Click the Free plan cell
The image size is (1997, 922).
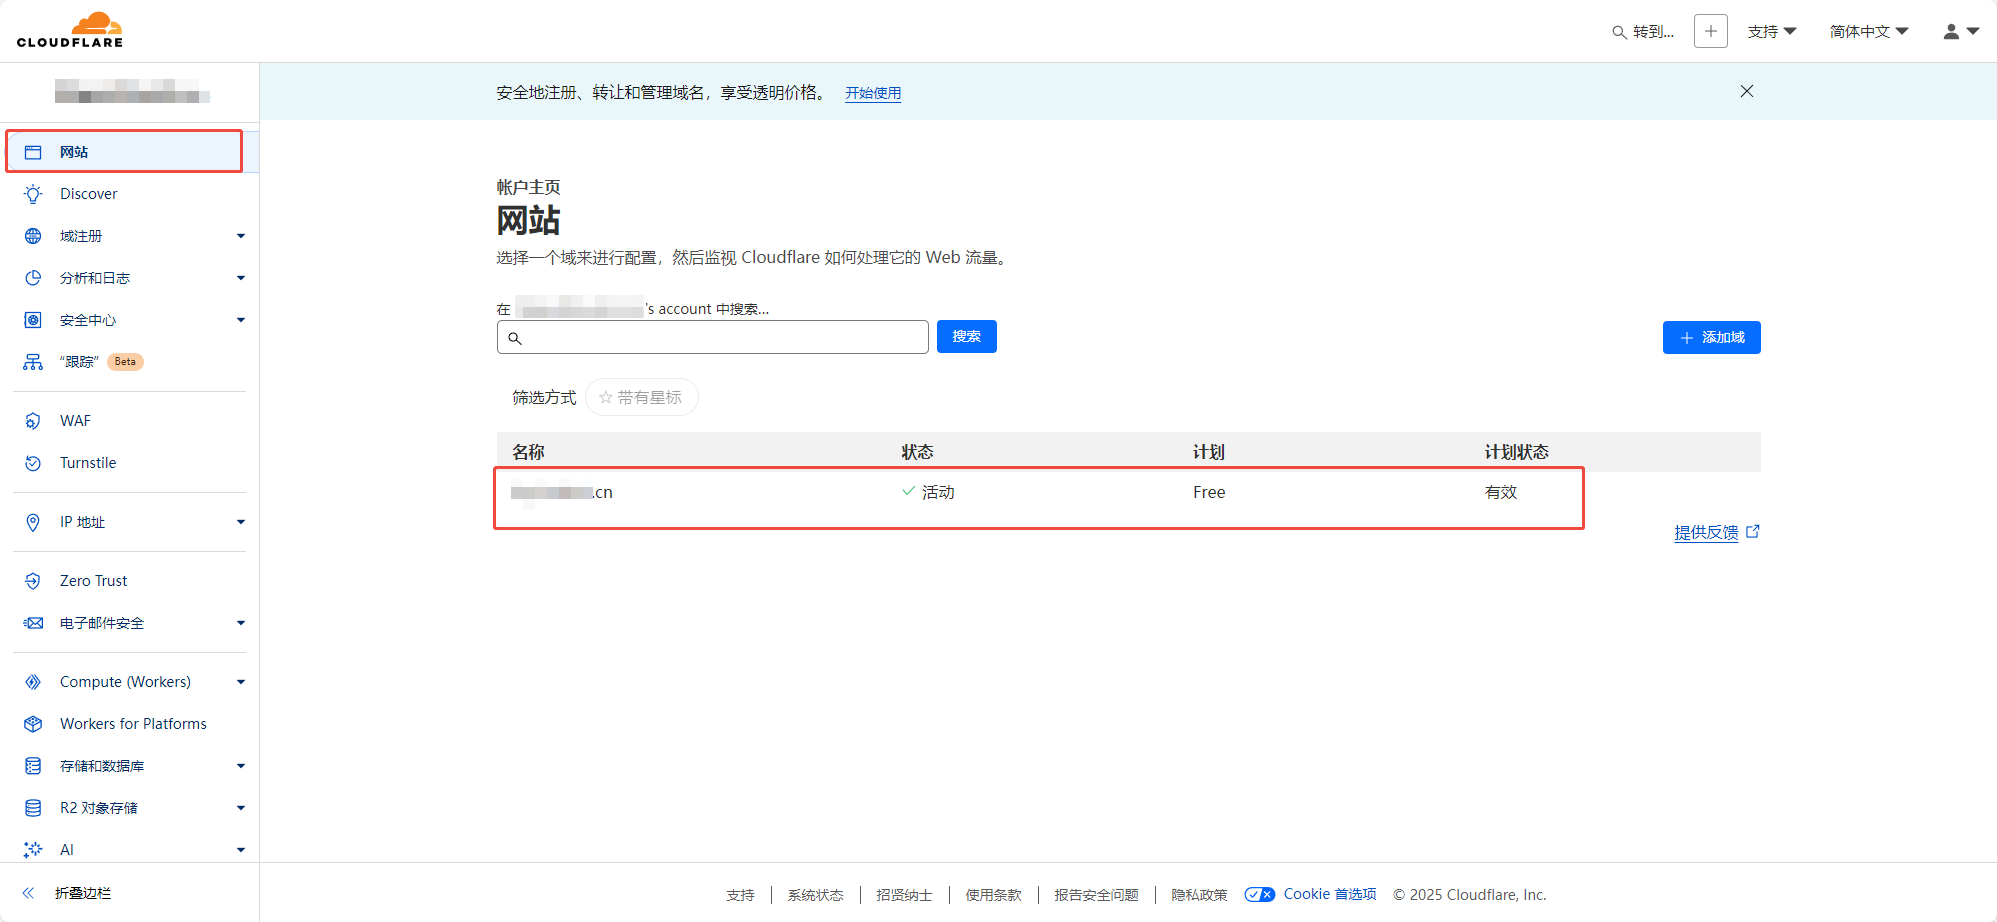[x=1209, y=492]
